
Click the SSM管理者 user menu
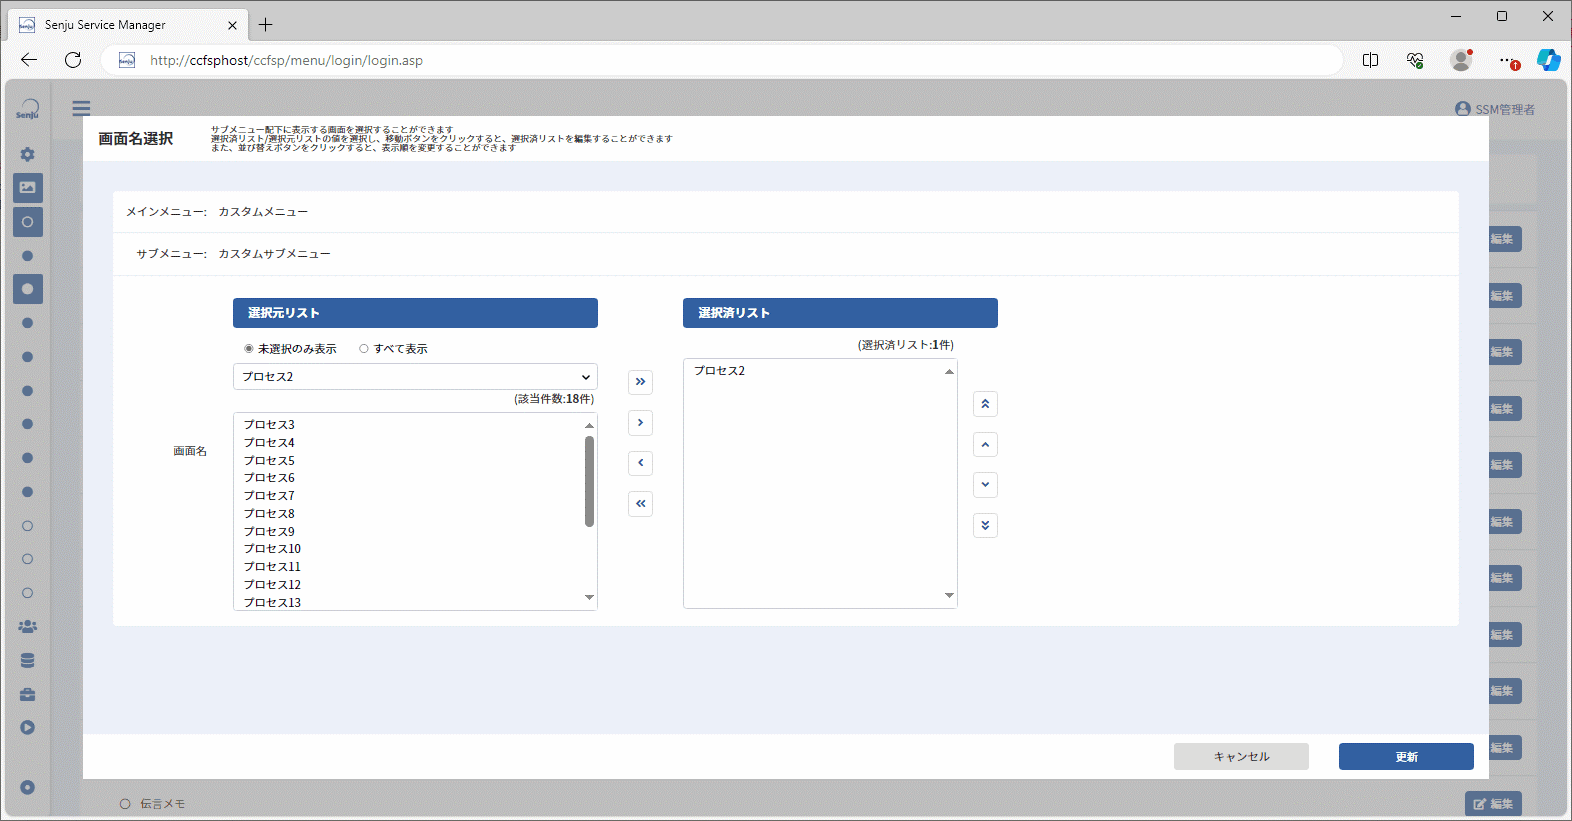click(x=1495, y=109)
